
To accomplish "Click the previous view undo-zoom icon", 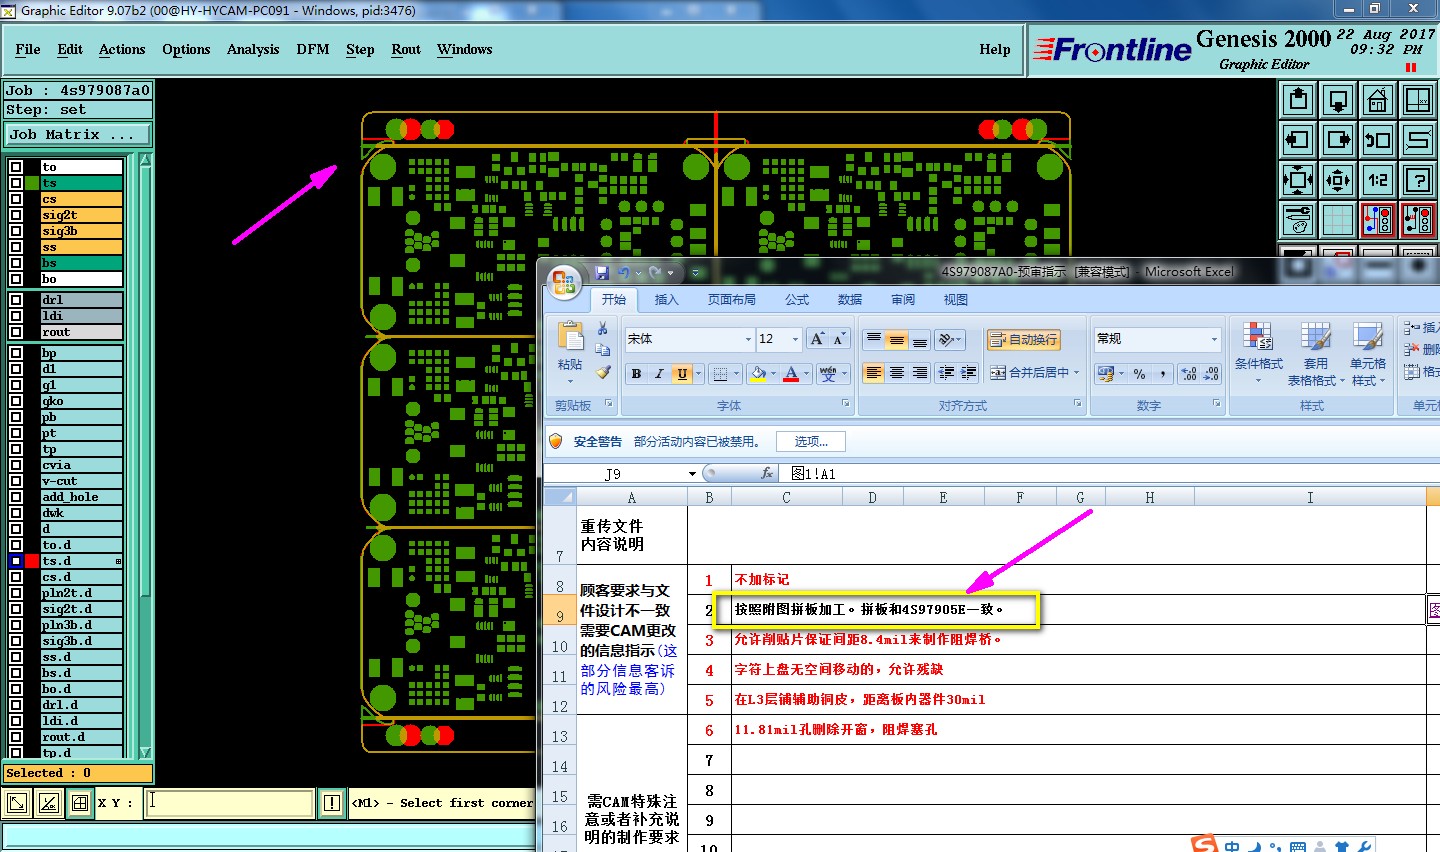I will [1378, 140].
